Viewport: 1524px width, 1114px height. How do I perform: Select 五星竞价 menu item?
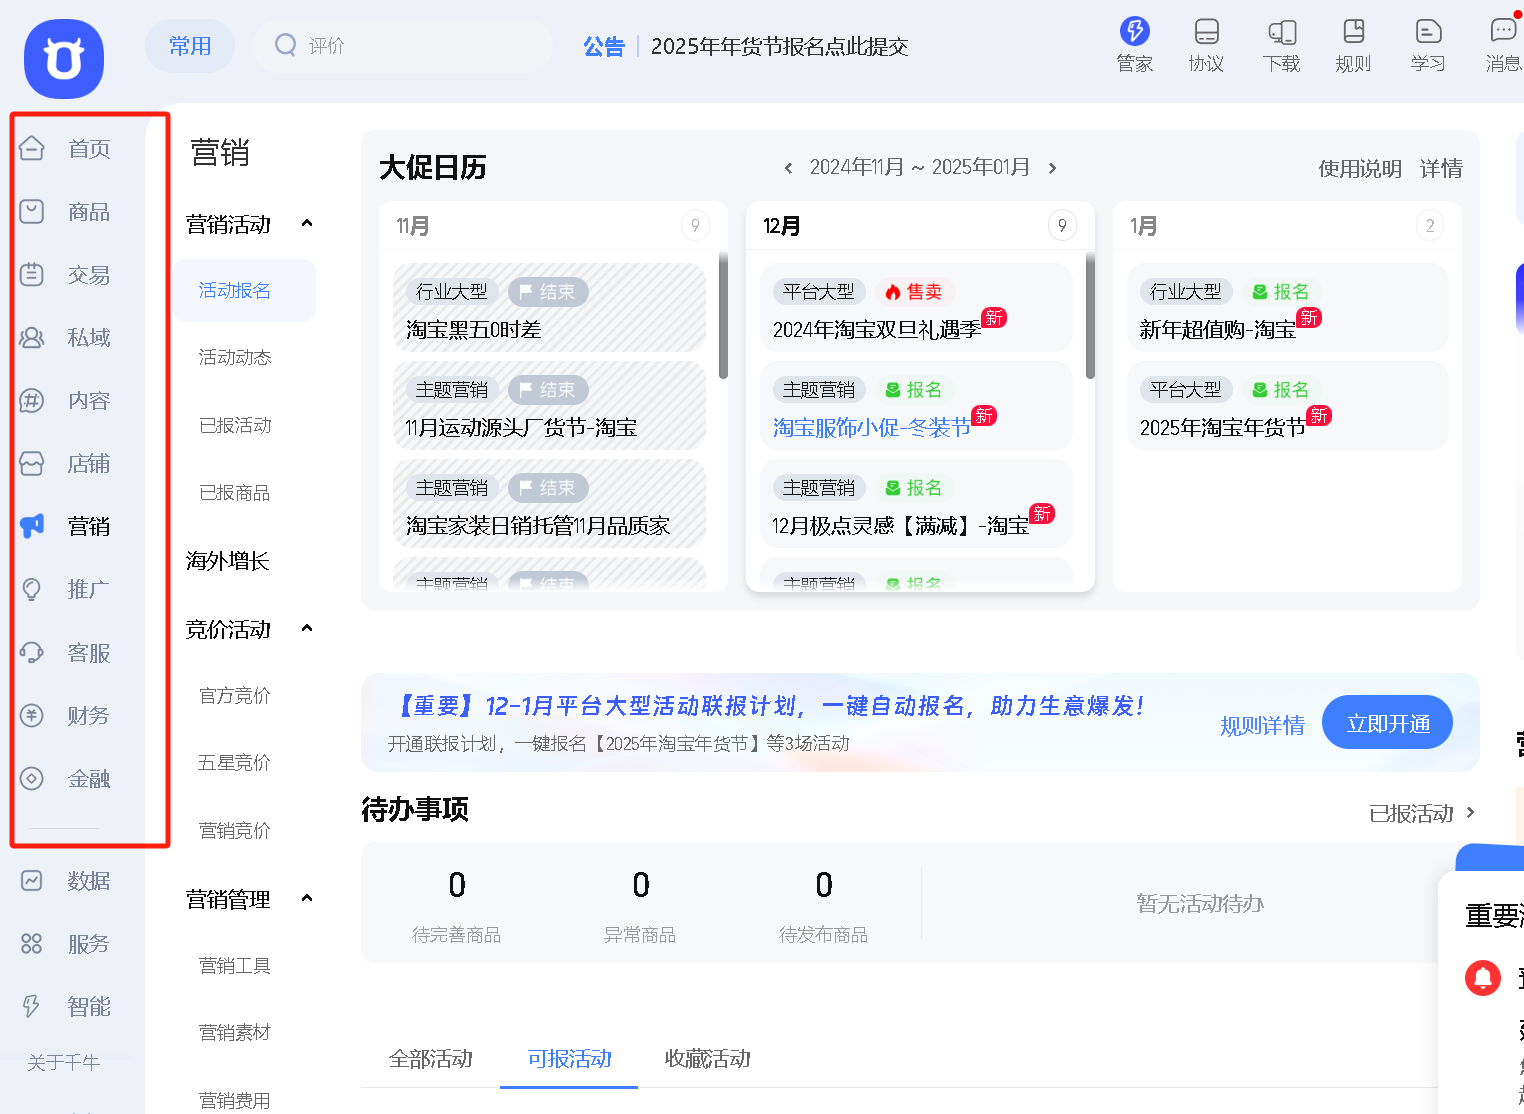coord(235,763)
